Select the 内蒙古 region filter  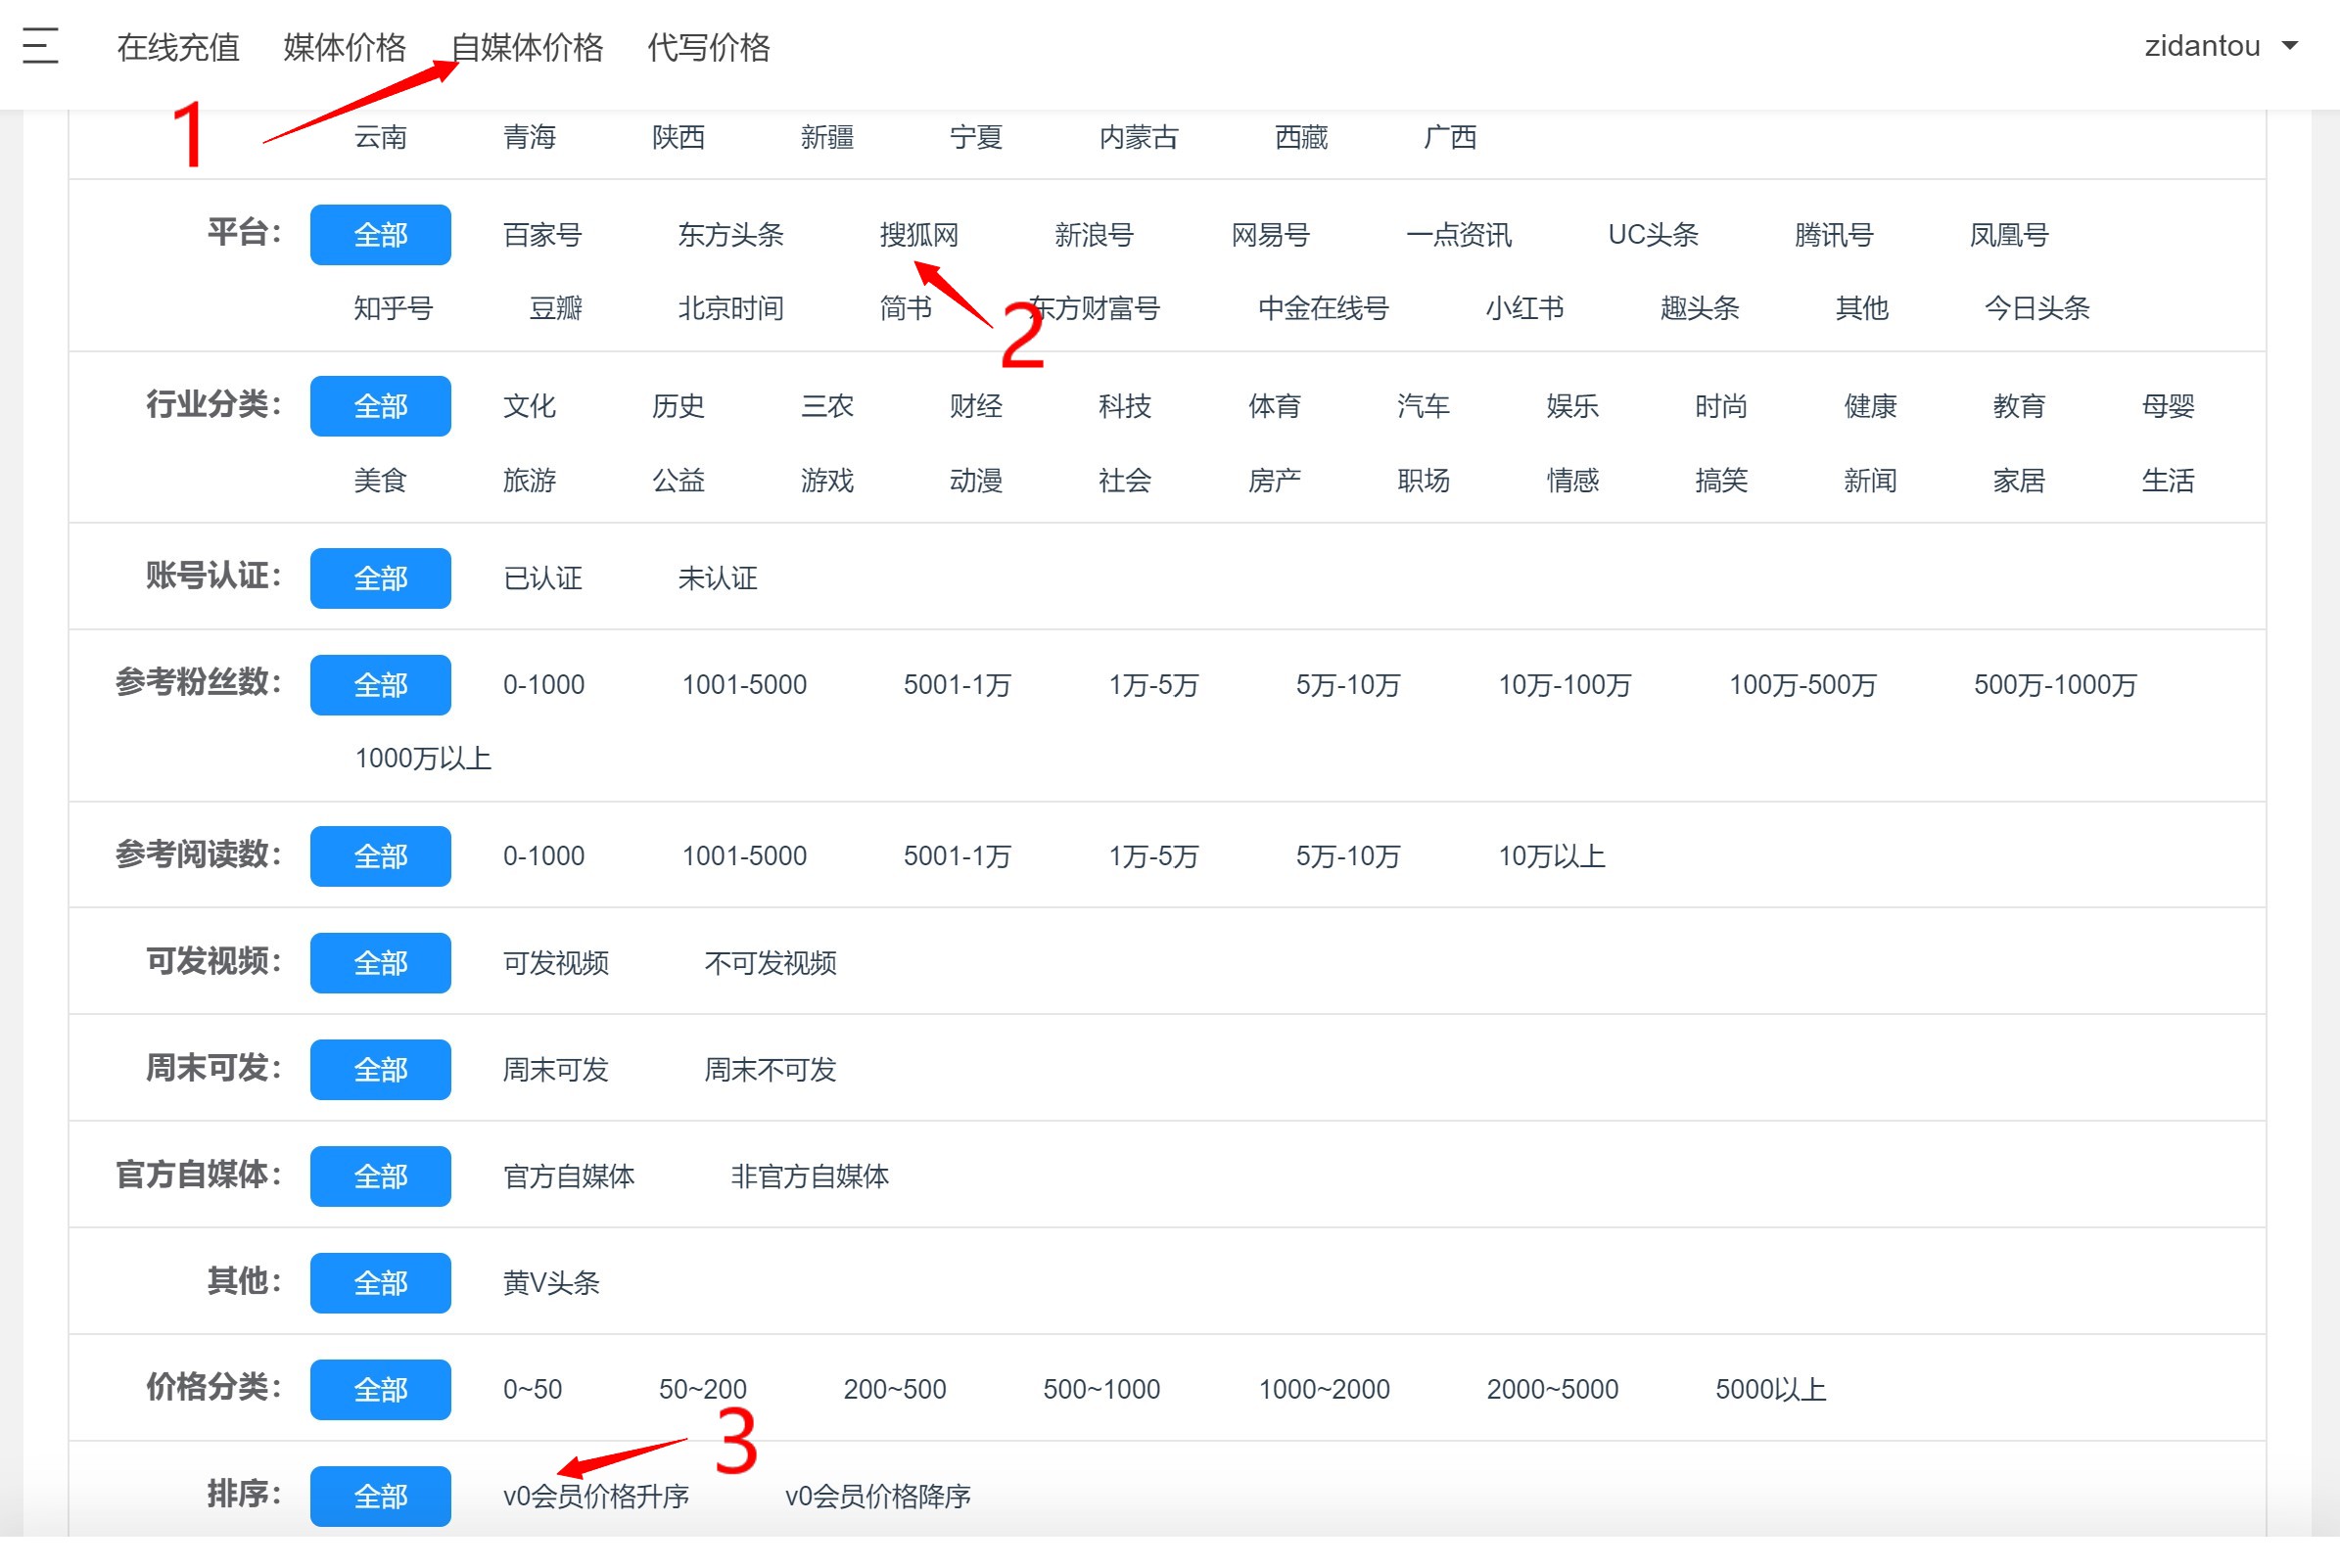pos(1138,137)
